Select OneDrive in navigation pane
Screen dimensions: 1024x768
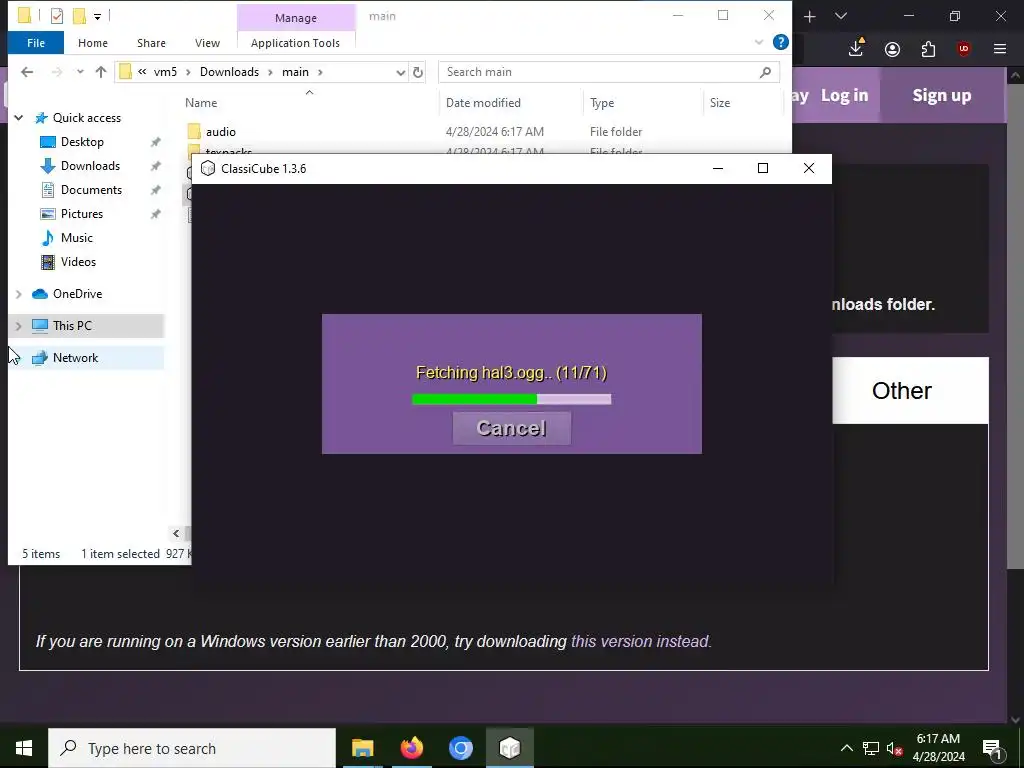point(77,294)
